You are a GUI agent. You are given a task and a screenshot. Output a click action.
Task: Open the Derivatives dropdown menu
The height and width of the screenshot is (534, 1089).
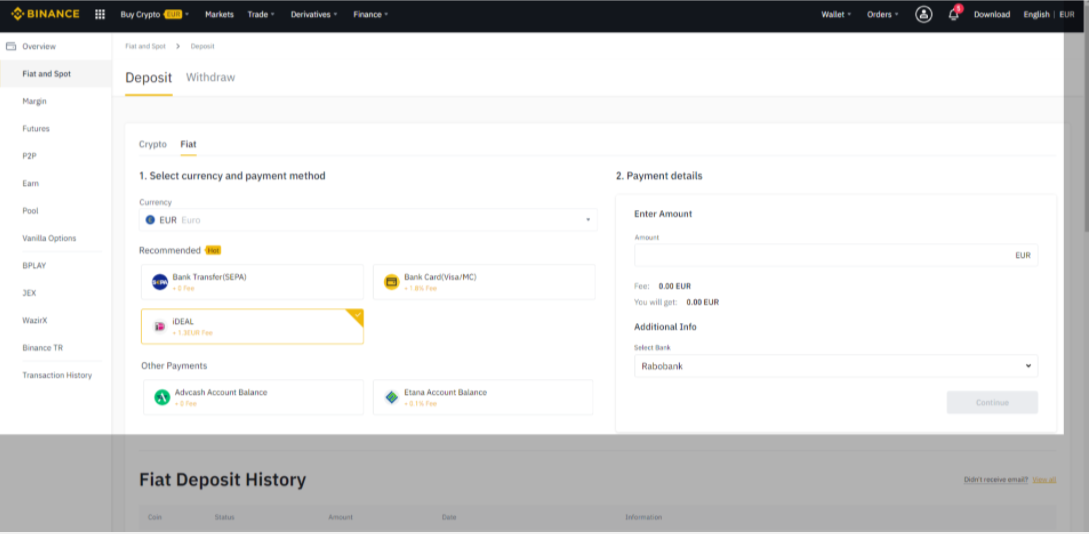(x=314, y=14)
